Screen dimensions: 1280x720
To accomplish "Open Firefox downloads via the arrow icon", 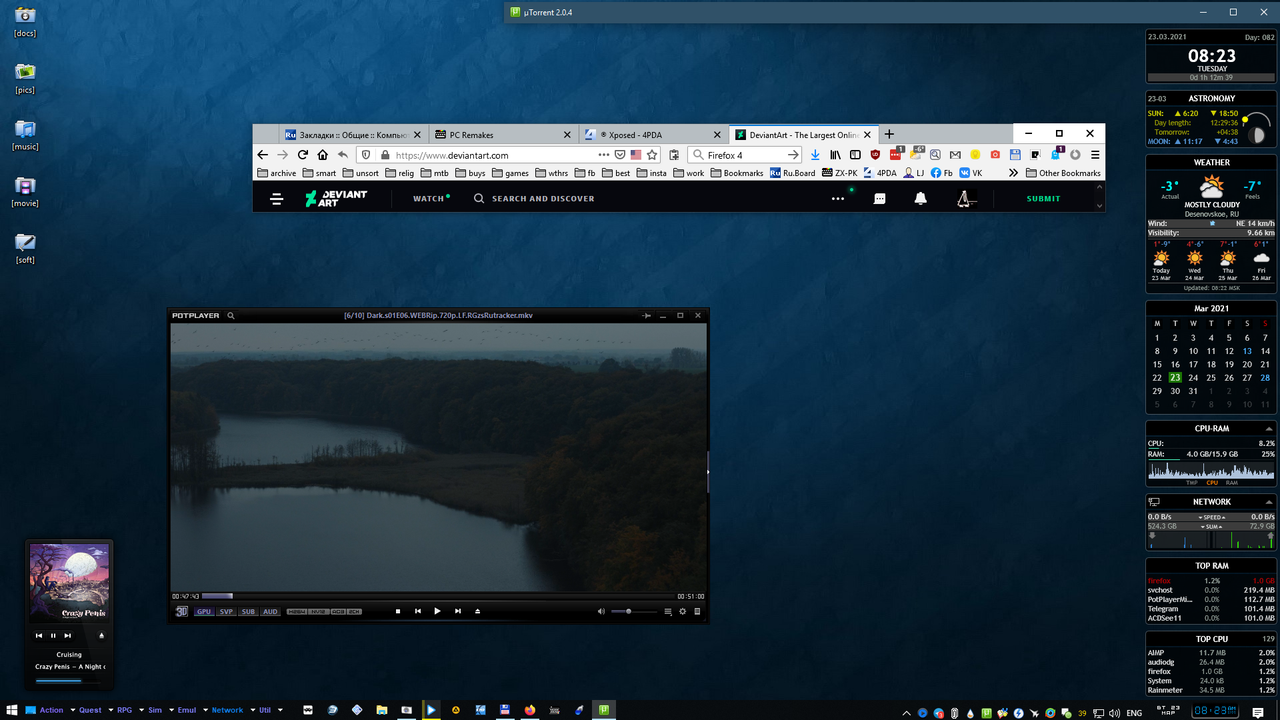I will click(x=815, y=154).
